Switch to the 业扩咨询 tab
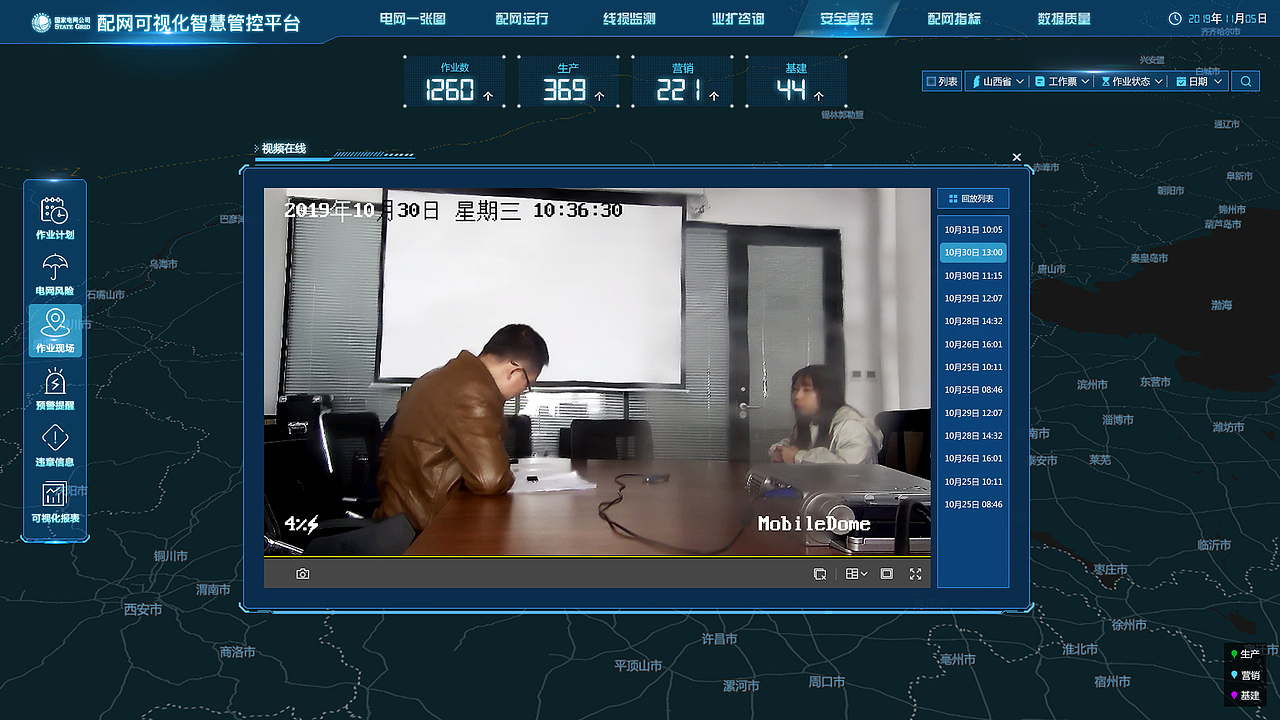 pyautogui.click(x=737, y=19)
